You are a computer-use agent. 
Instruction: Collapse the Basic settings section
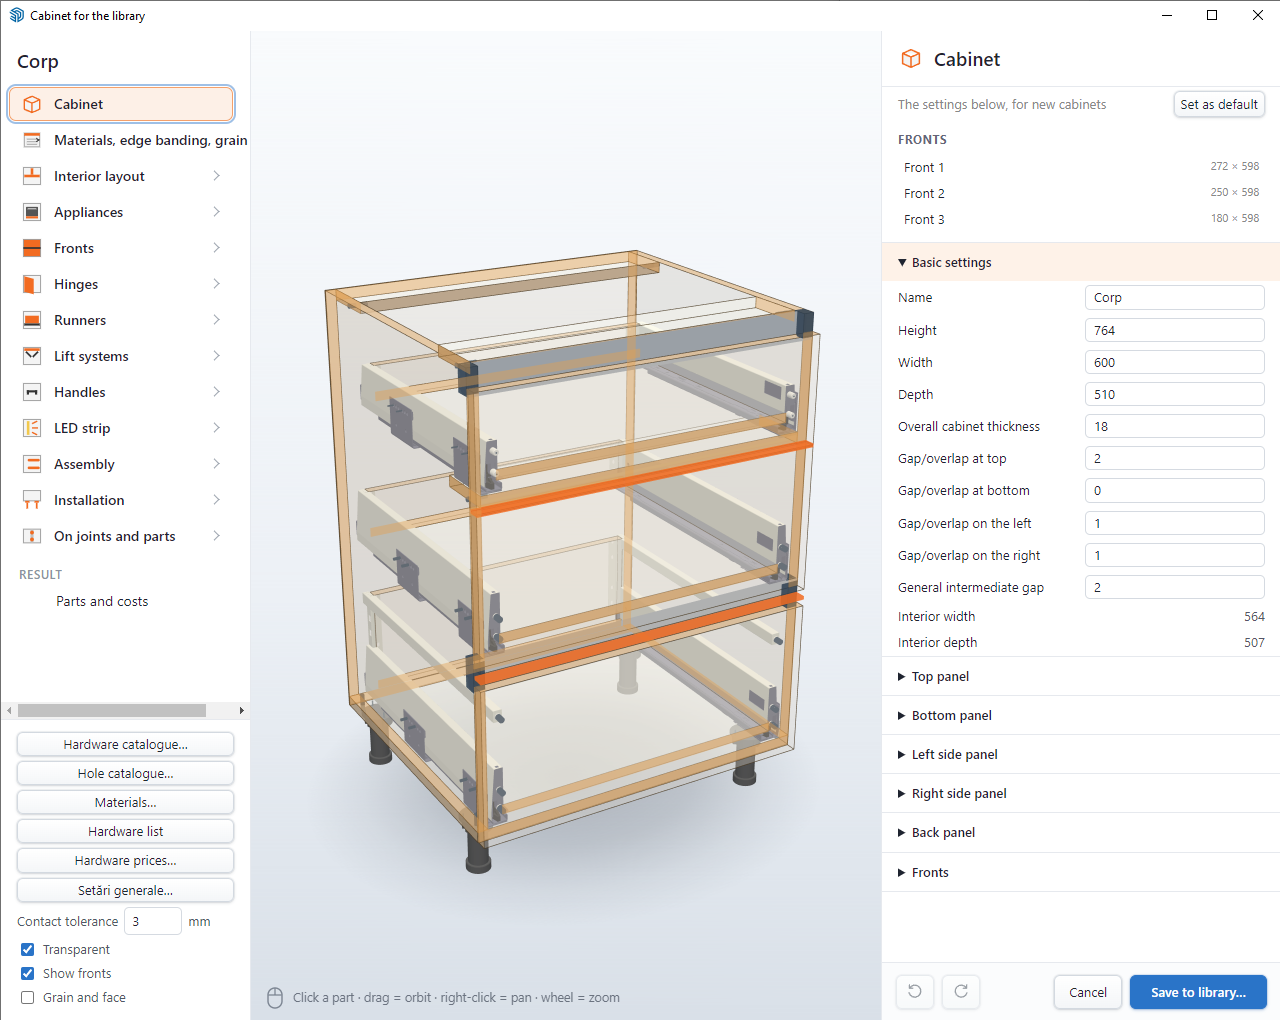click(x=1081, y=262)
